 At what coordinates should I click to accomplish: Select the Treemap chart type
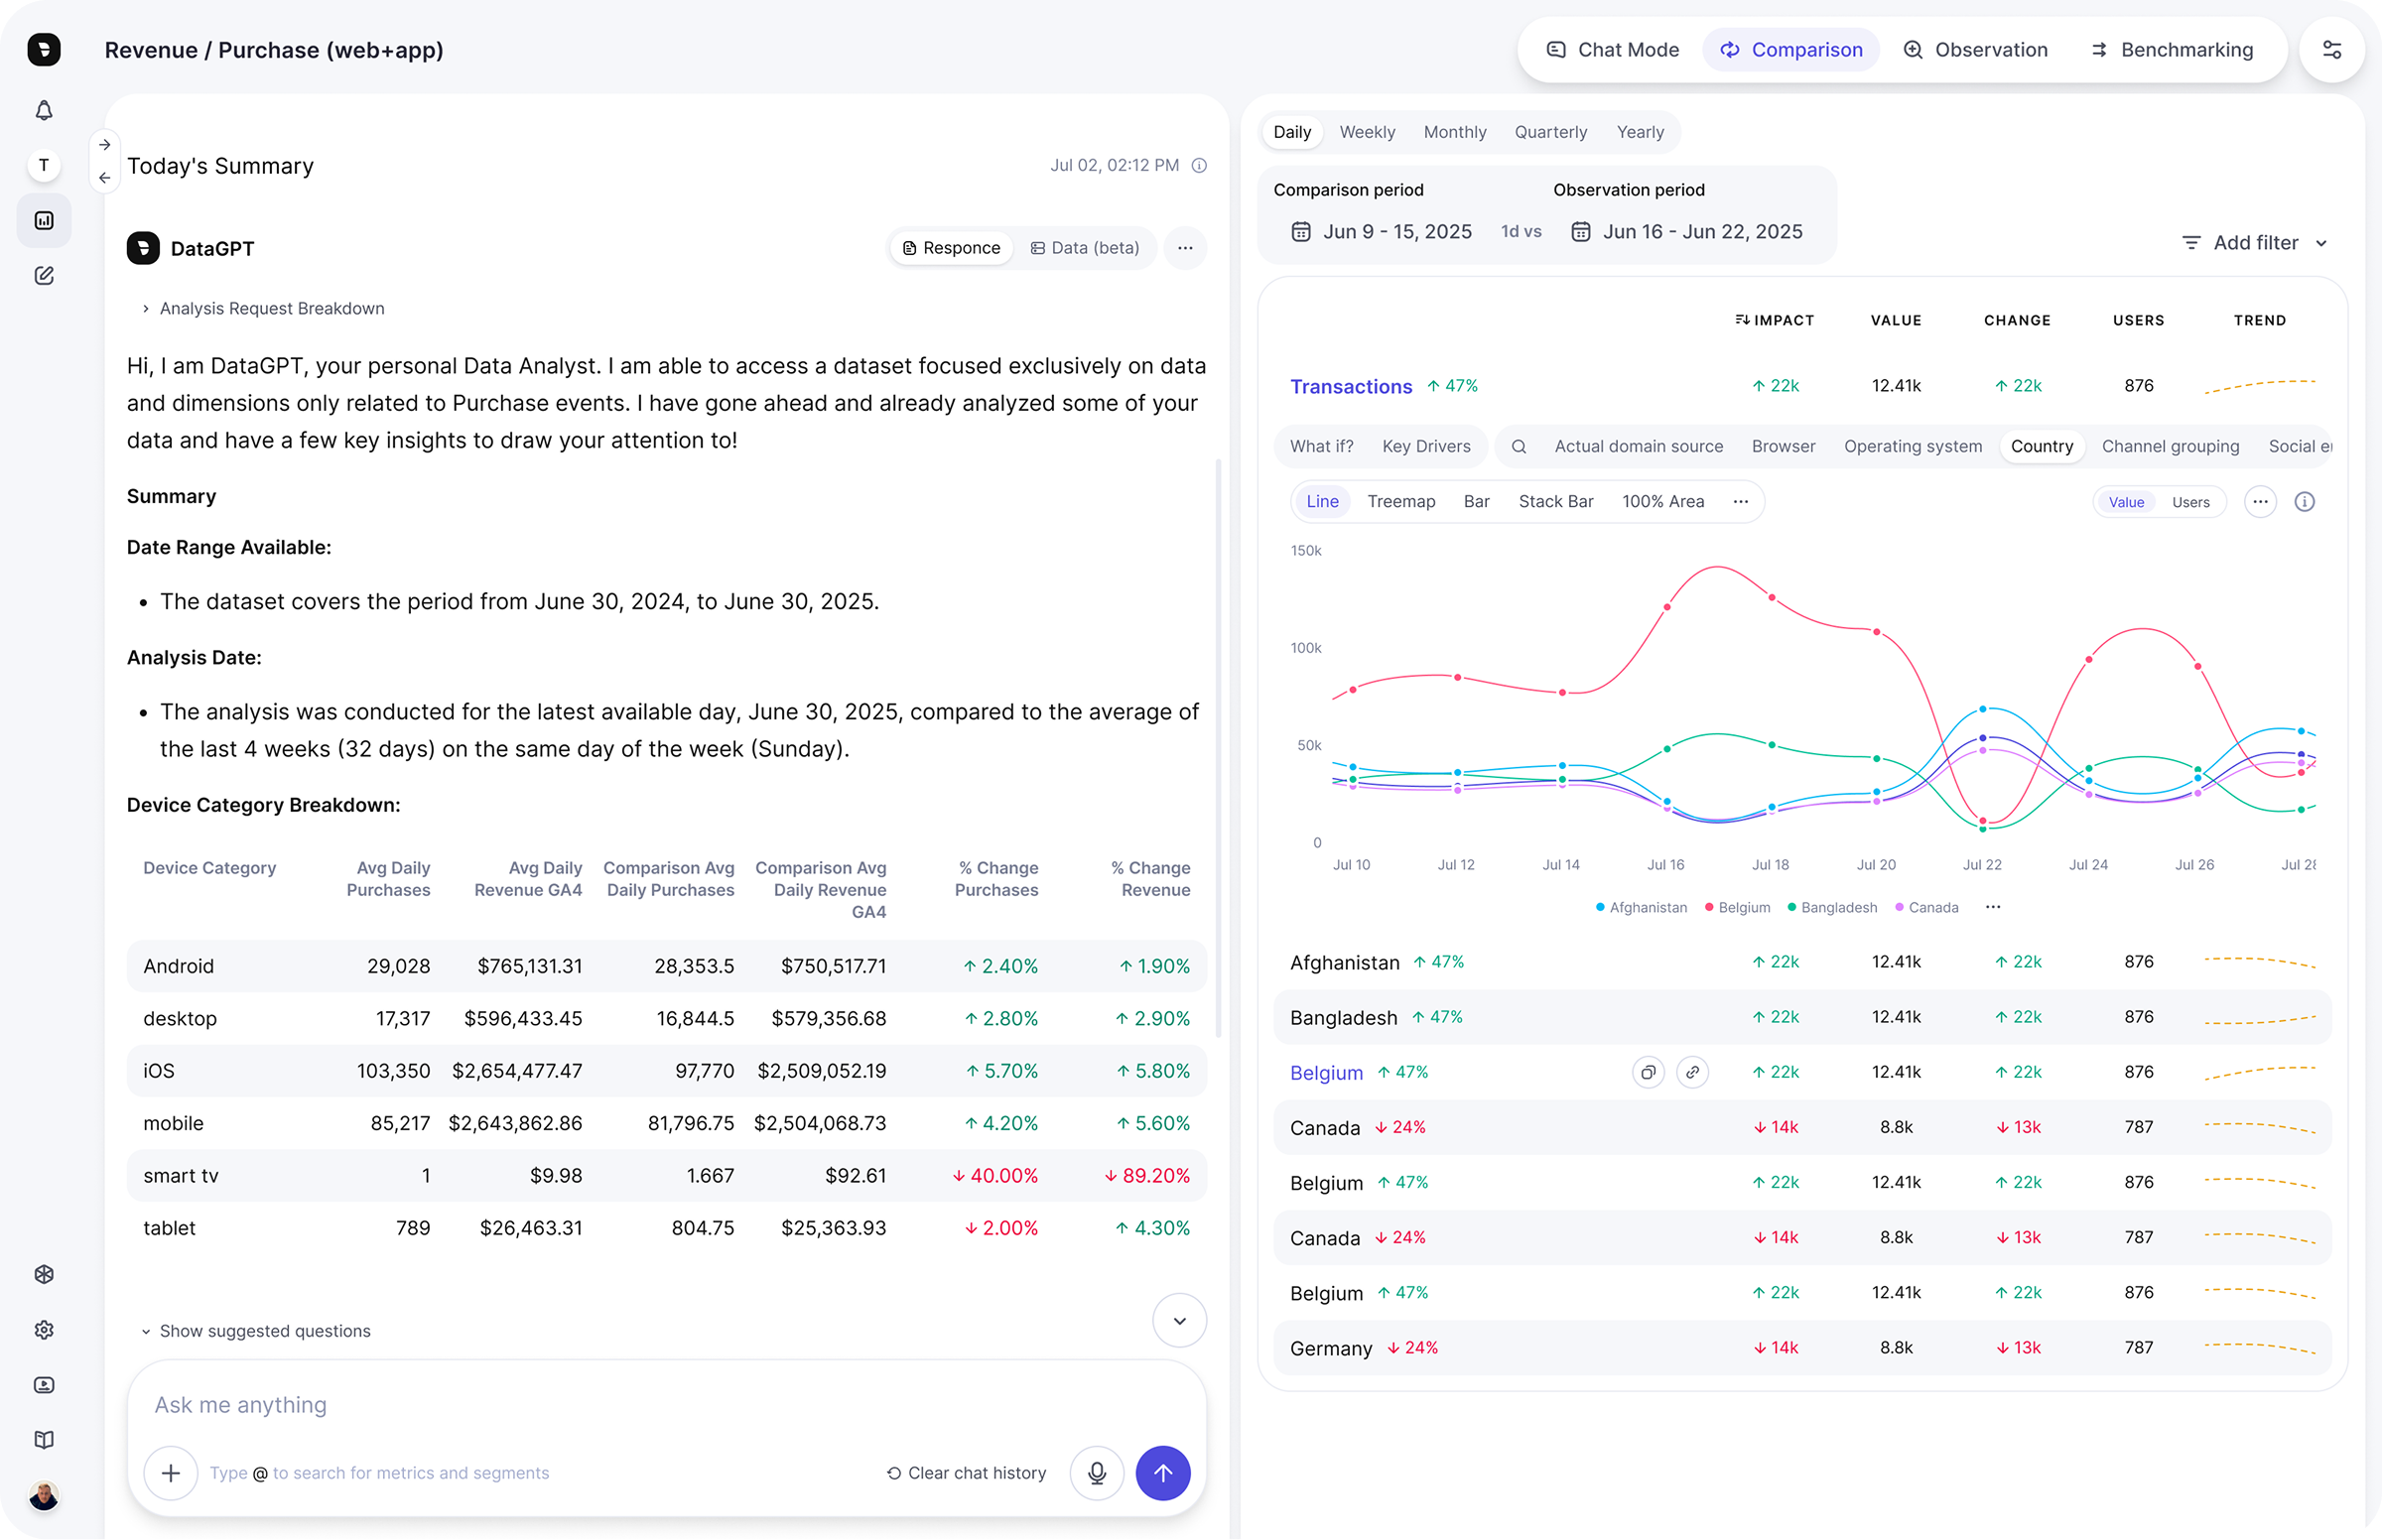pos(1400,502)
